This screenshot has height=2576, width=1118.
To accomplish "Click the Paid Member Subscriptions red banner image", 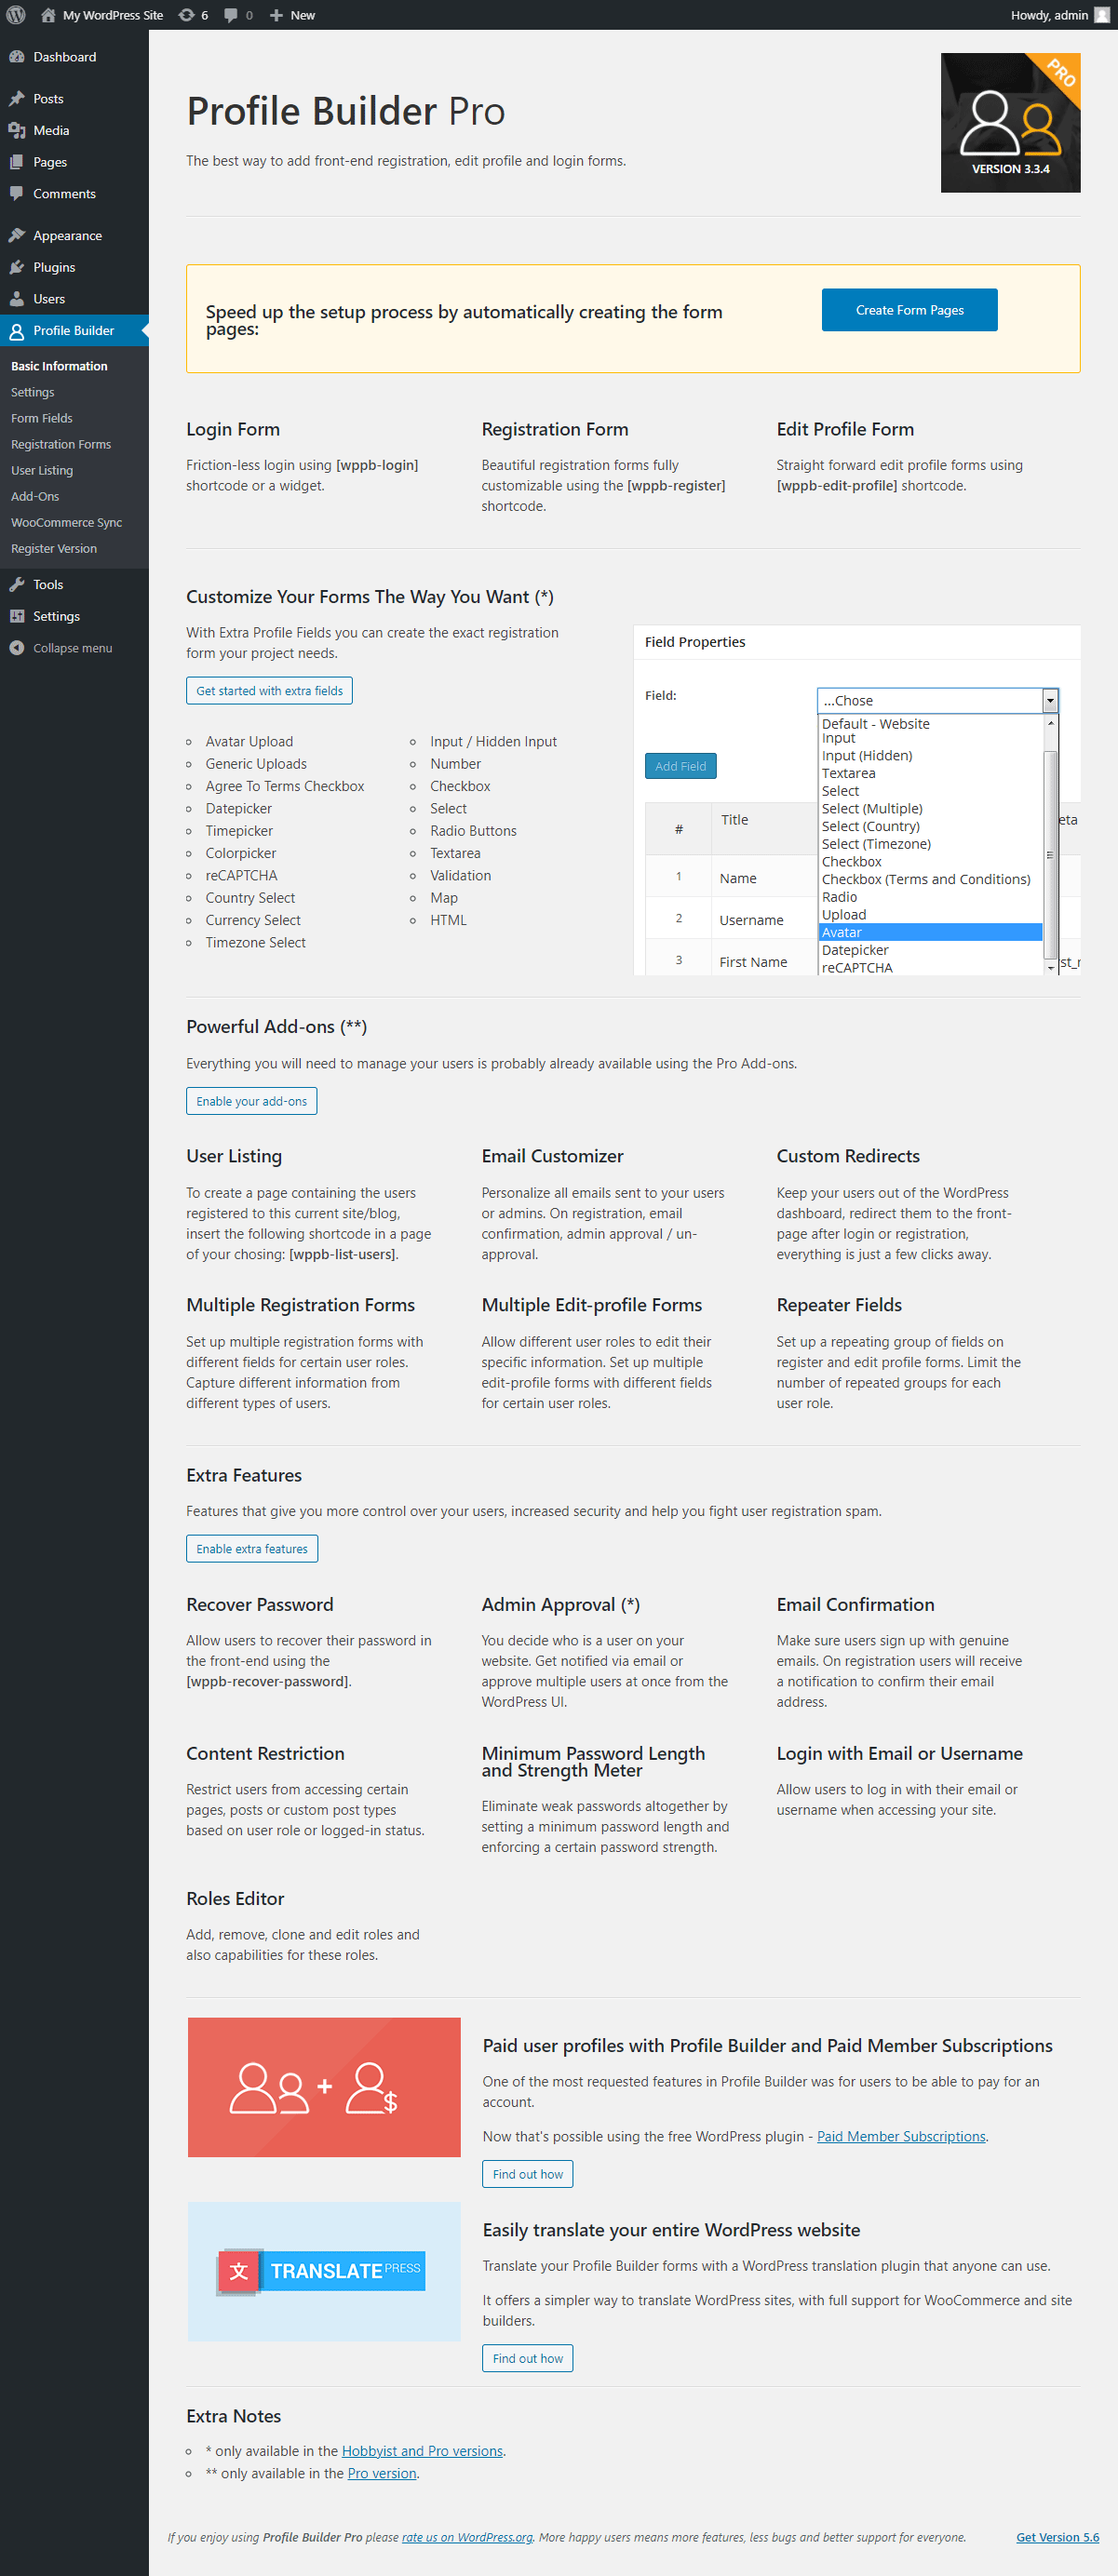I will (324, 2087).
